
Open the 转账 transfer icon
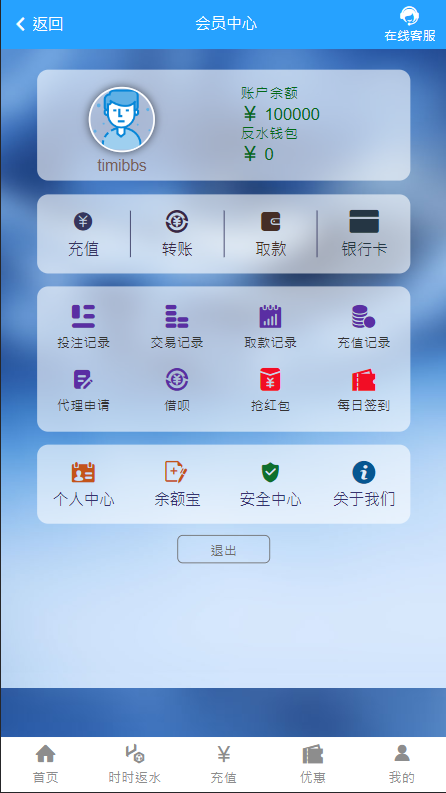coord(177,222)
